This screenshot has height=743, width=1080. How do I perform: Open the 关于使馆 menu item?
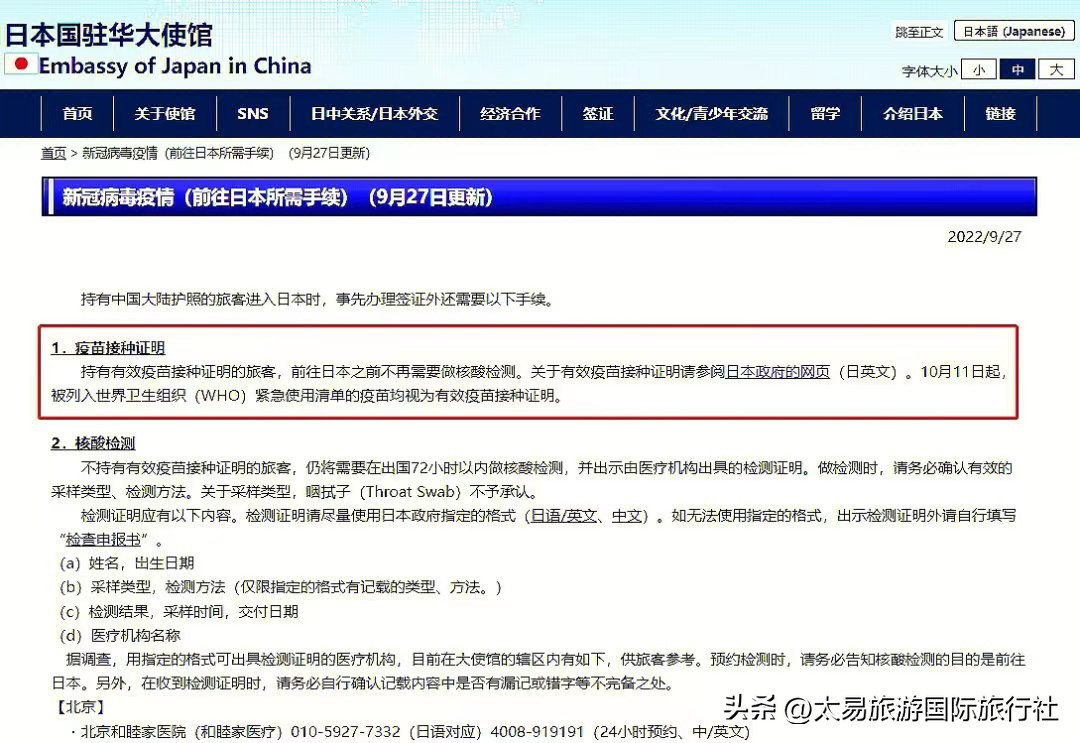165,113
